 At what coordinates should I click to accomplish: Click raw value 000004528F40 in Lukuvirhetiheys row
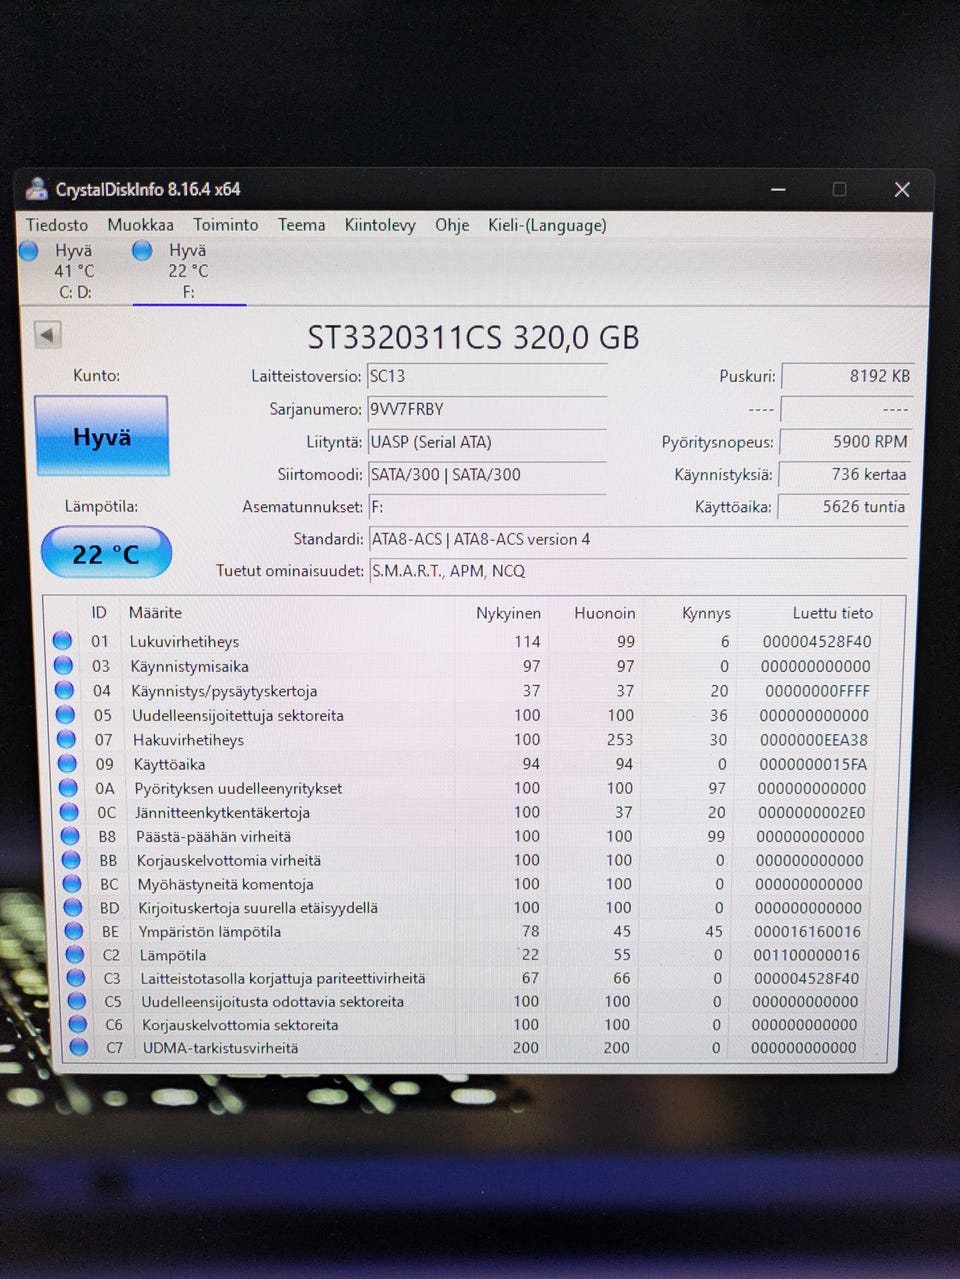click(x=816, y=641)
